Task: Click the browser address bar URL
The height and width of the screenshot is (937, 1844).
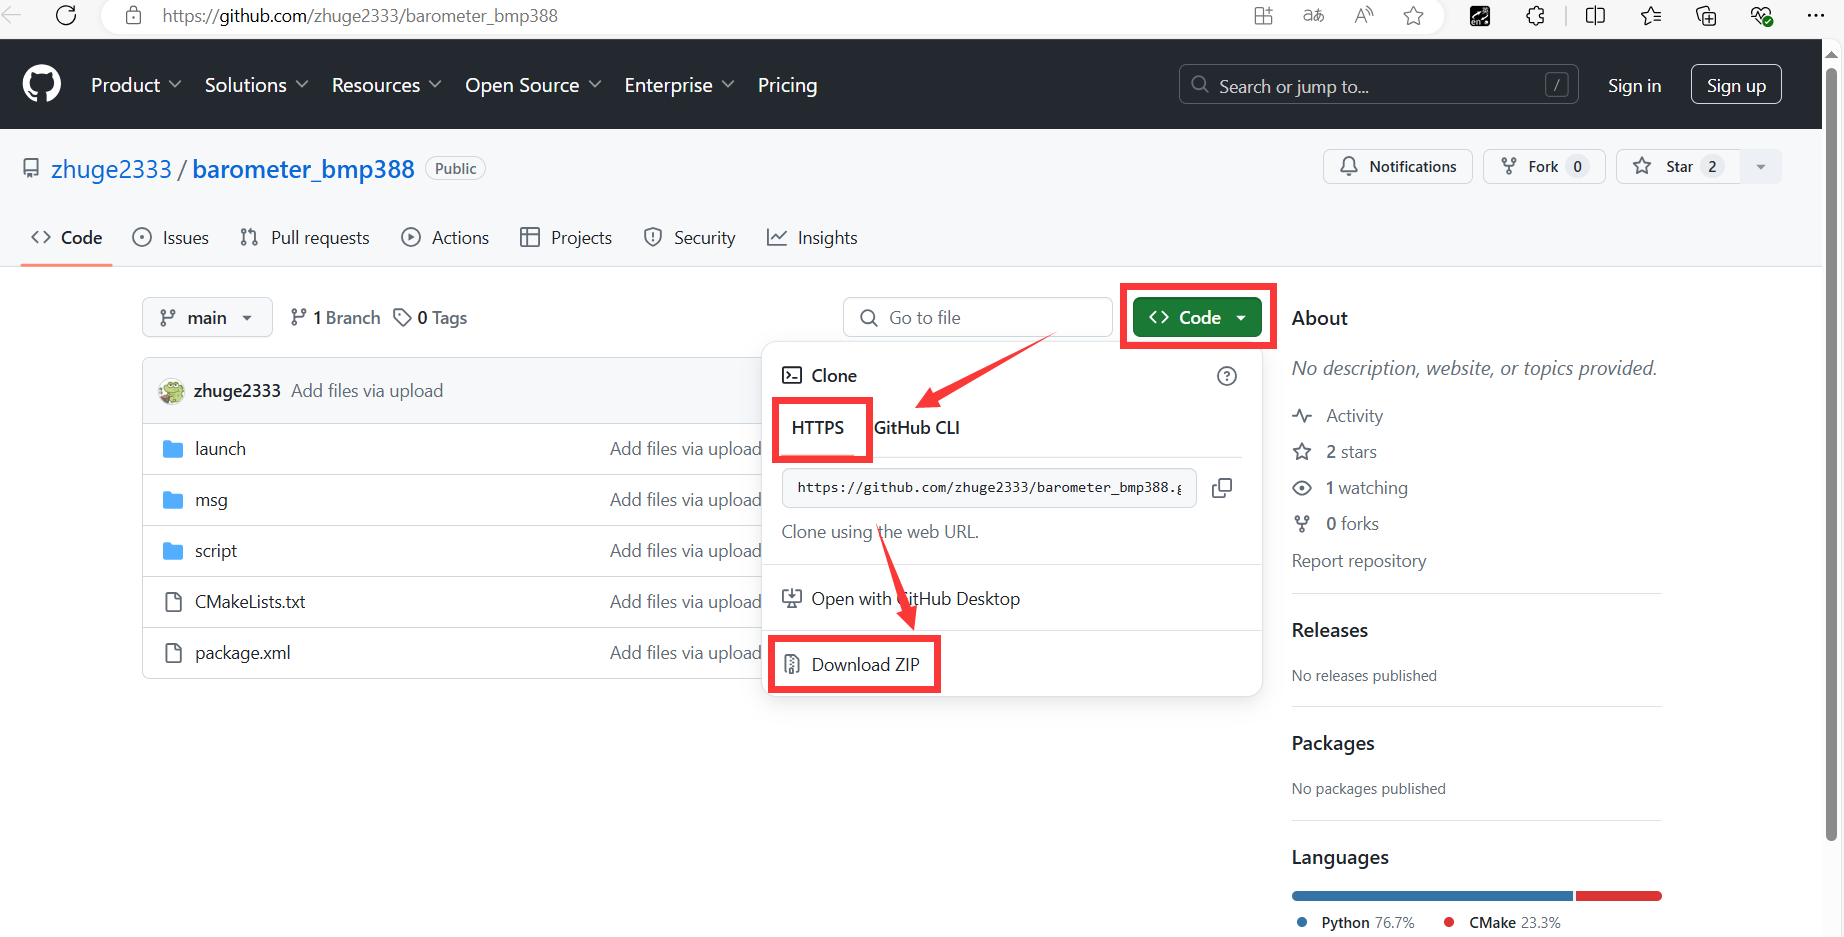Action: pos(360,16)
